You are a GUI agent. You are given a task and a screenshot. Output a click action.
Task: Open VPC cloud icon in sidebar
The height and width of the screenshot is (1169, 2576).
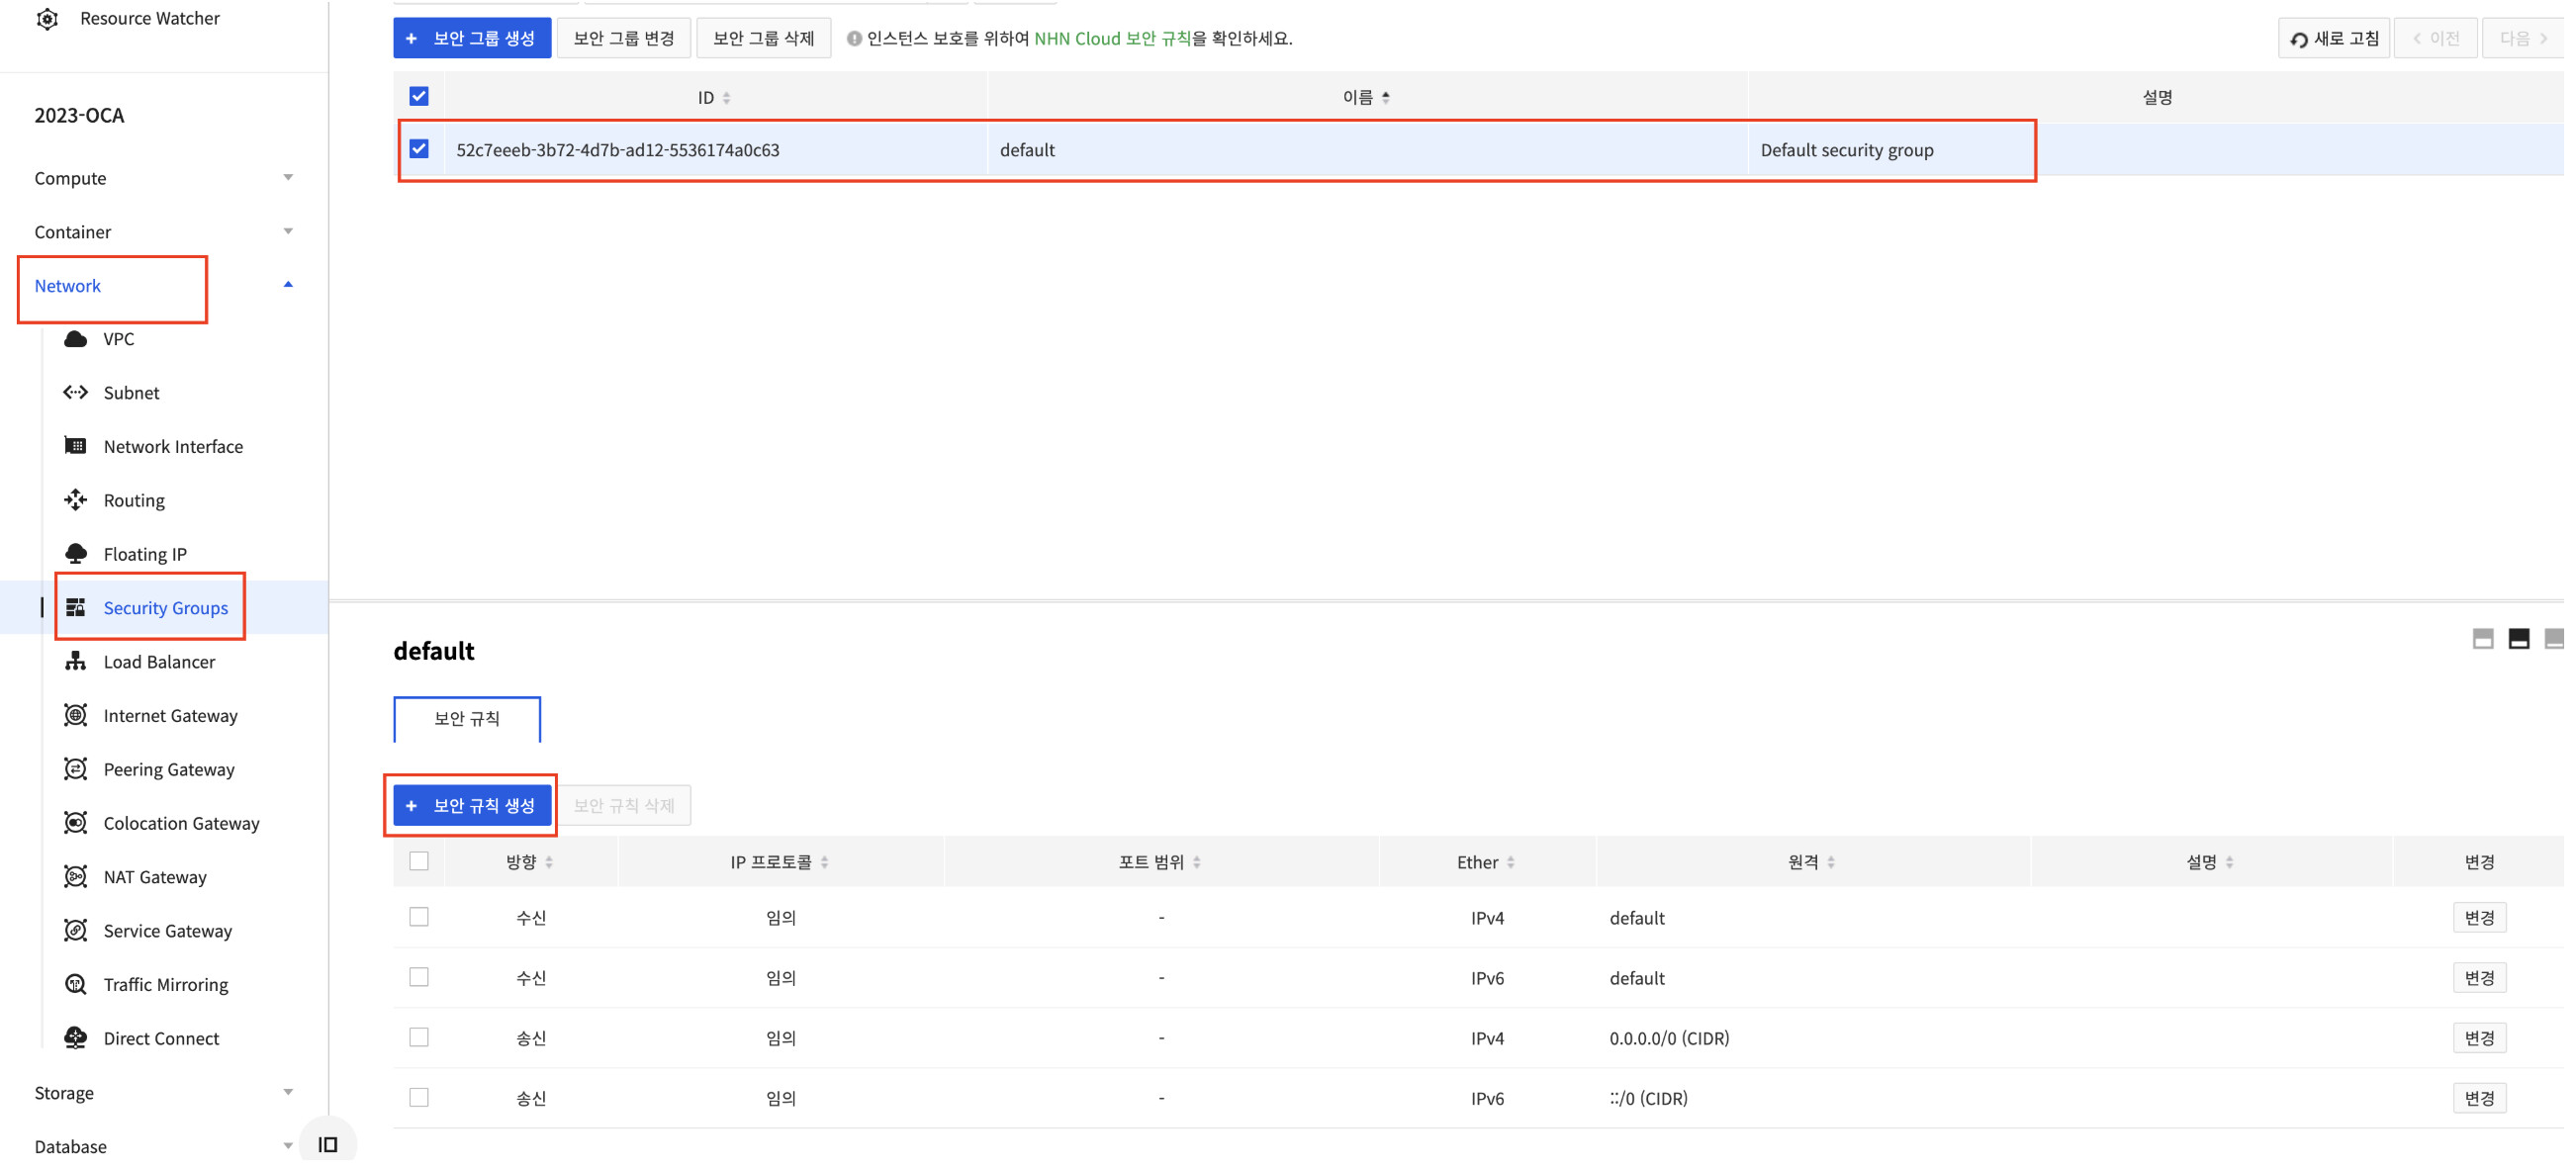coord(76,340)
